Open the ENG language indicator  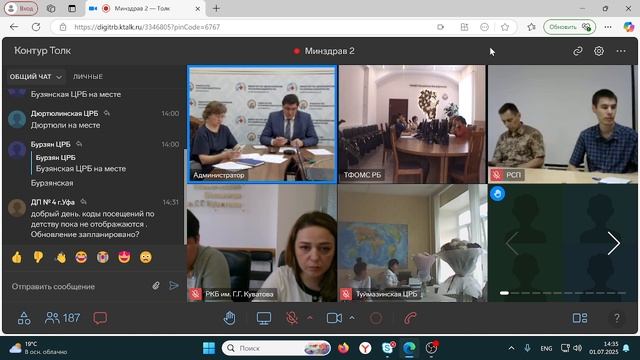pyautogui.click(x=546, y=348)
